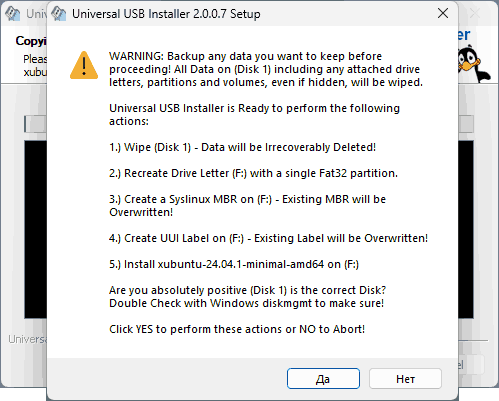Click the black log output area

pos(35,229)
